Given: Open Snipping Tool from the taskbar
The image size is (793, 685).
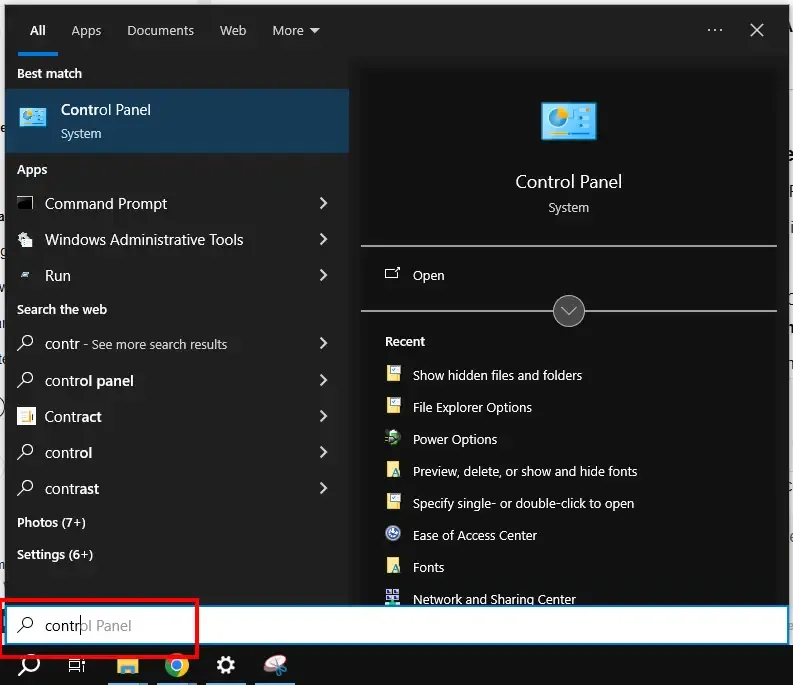Looking at the screenshot, I should click(x=275, y=665).
